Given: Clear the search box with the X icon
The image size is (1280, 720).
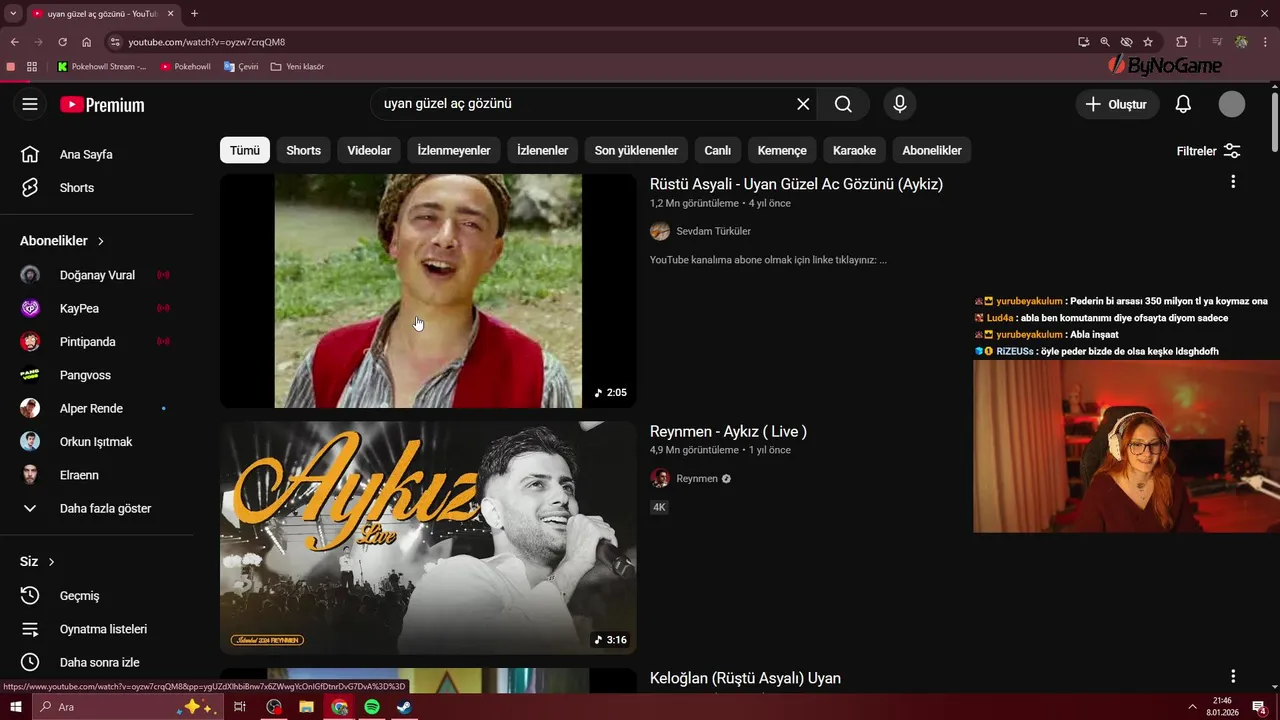Looking at the screenshot, I should [x=803, y=104].
